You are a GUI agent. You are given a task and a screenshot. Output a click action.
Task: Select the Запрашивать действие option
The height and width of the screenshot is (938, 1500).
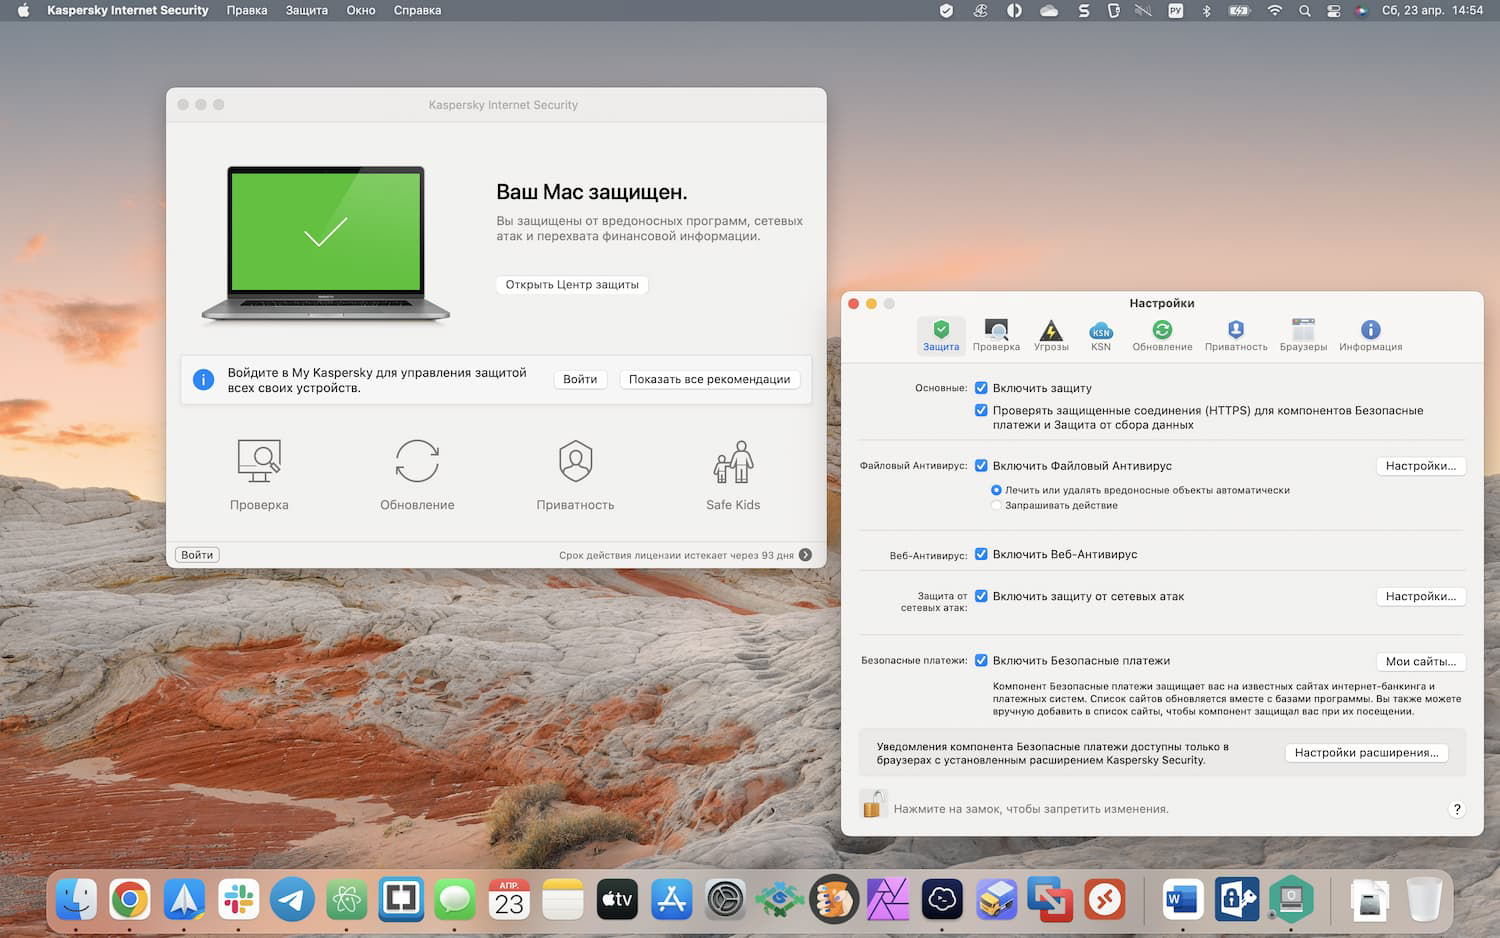tap(996, 505)
